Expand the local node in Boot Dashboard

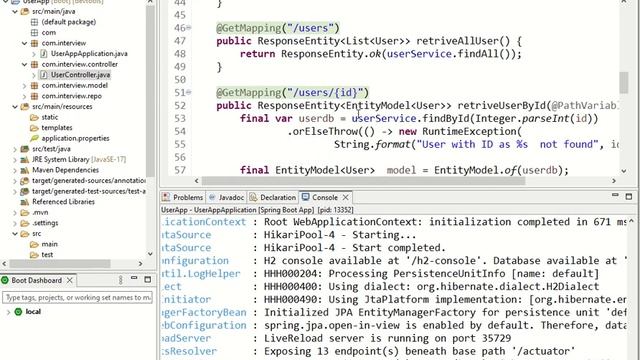tap(8, 312)
